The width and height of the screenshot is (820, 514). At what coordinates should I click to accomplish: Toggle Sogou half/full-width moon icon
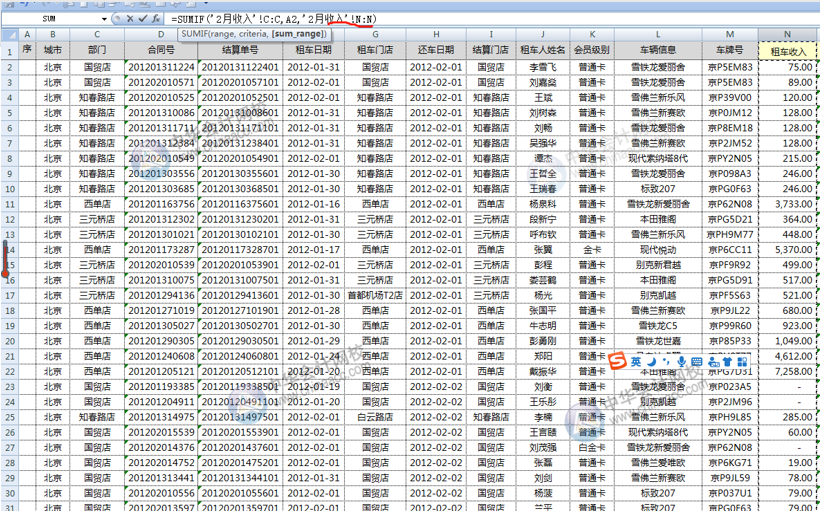click(x=652, y=362)
